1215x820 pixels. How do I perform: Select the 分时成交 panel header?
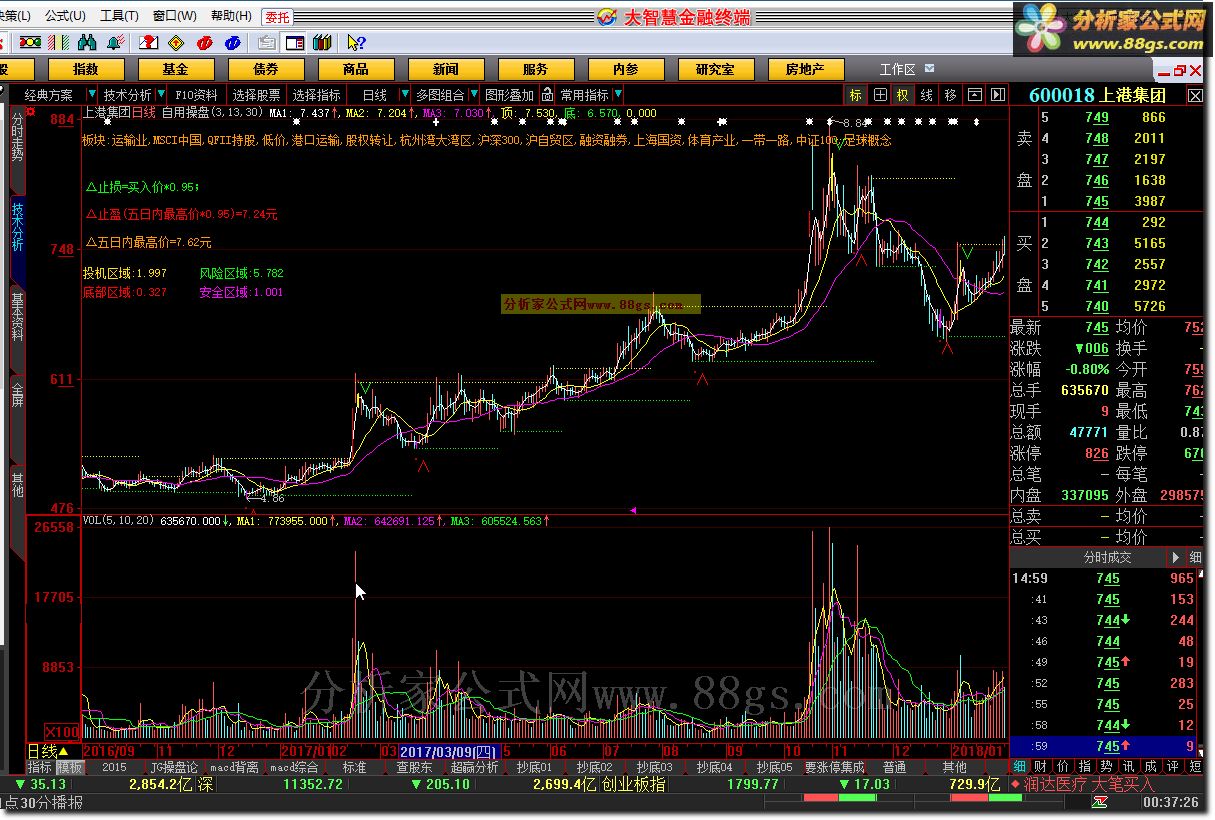pyautogui.click(x=1107, y=557)
